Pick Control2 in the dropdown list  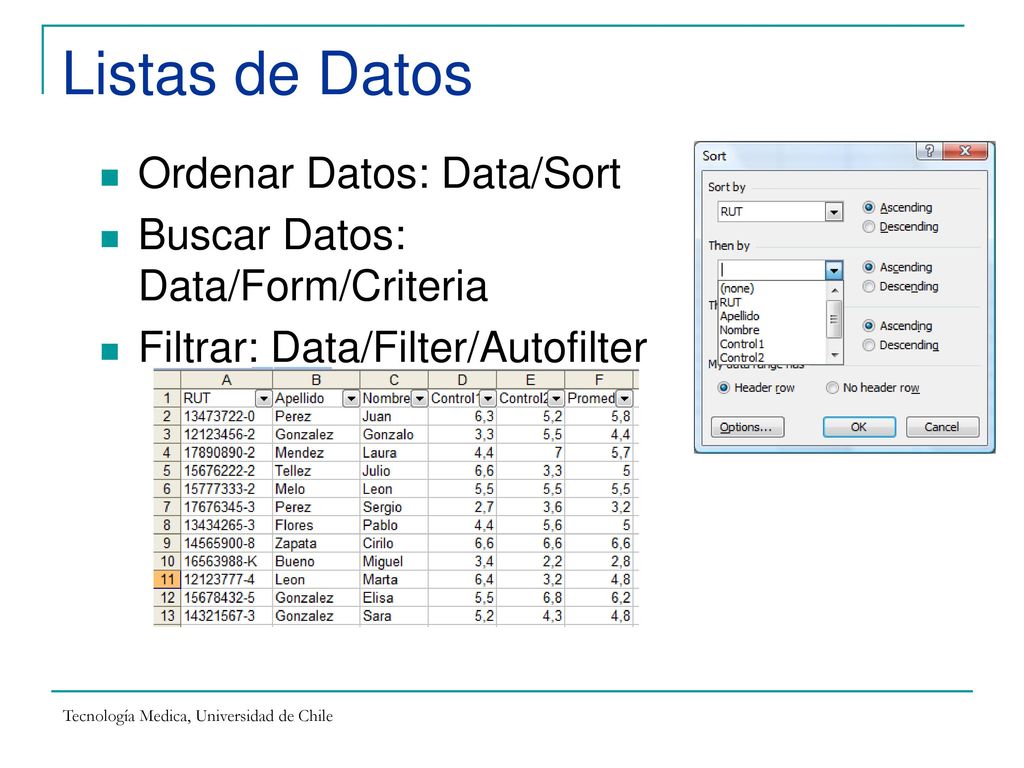(x=772, y=357)
